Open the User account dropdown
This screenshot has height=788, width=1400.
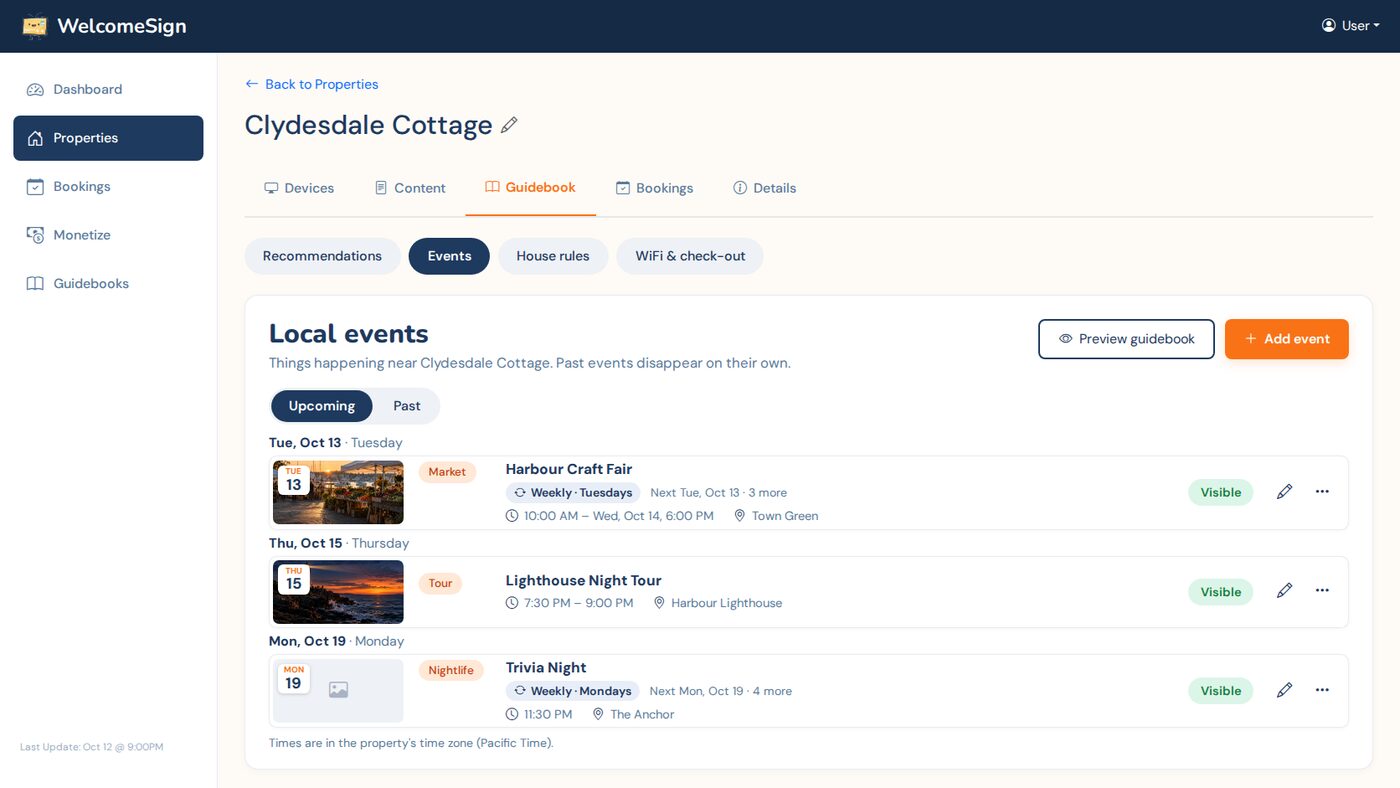1350,26
